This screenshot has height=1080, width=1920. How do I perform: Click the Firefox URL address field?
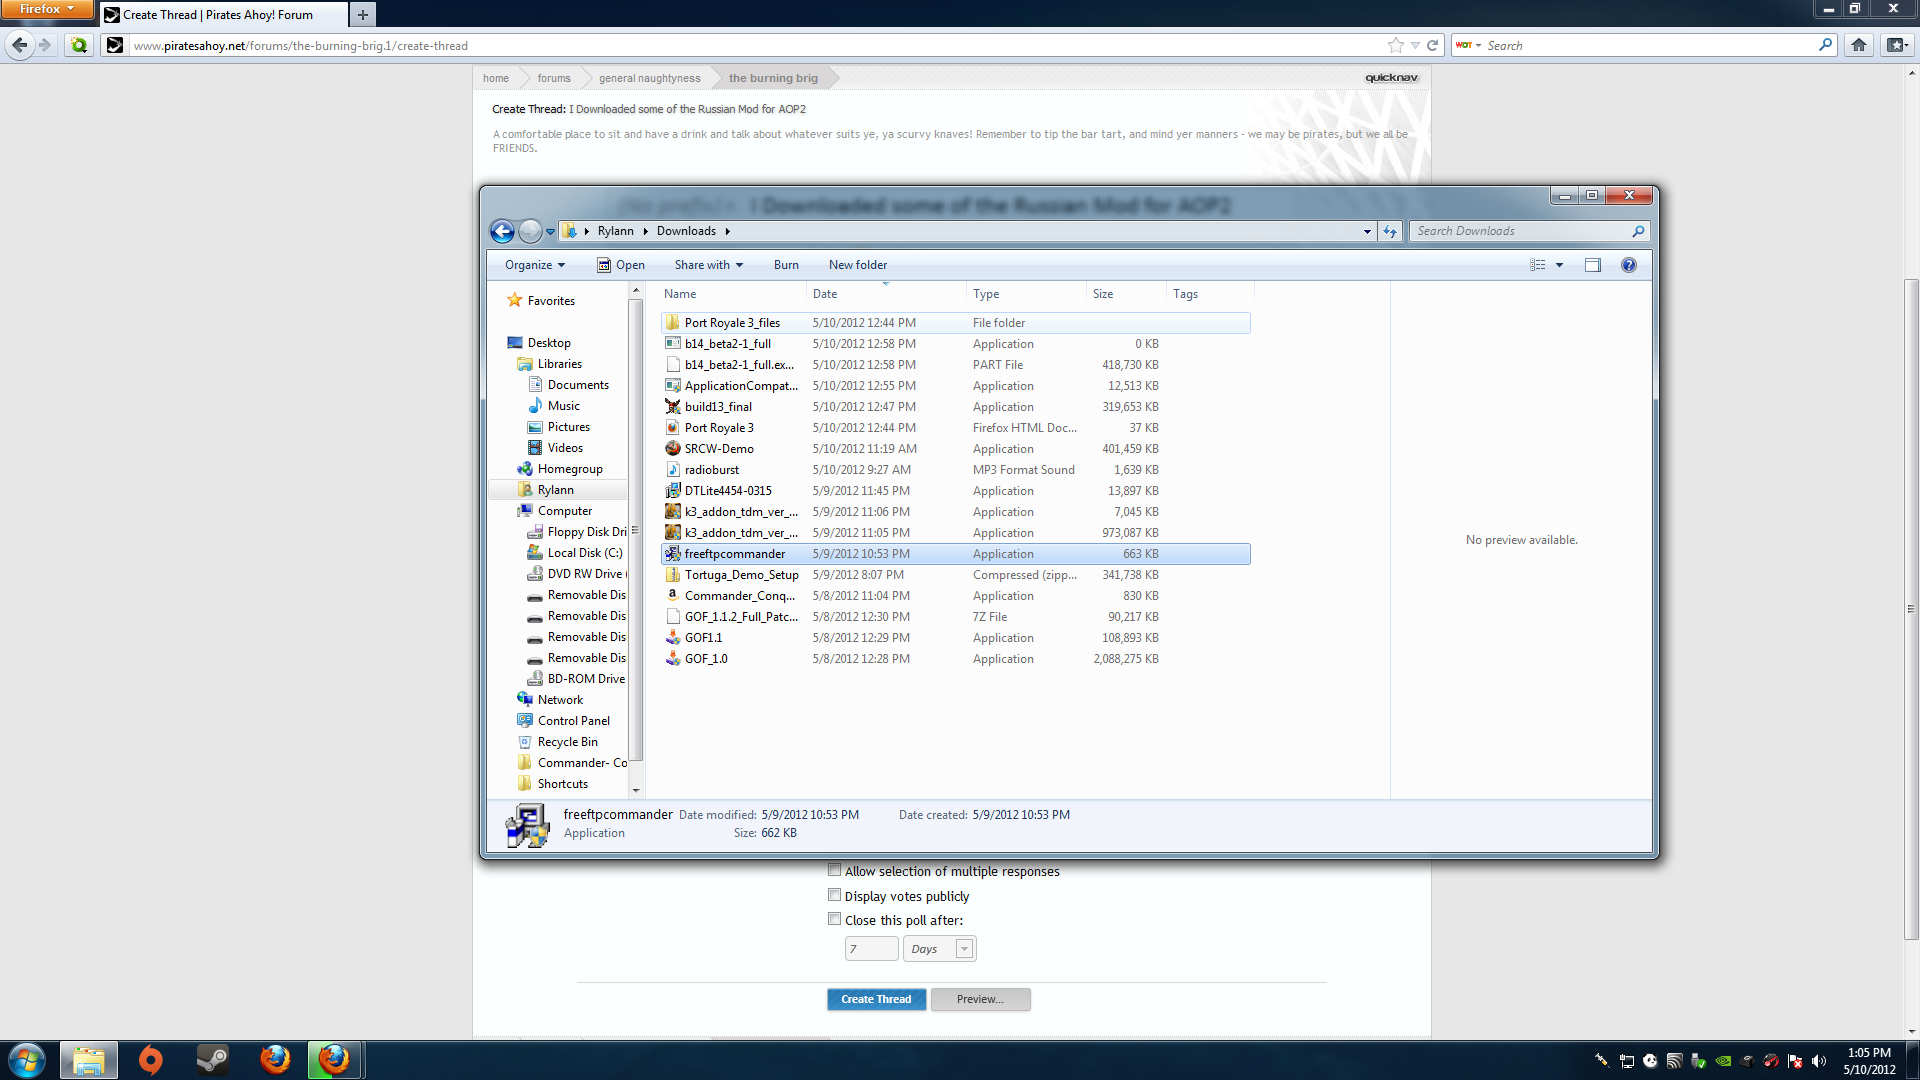(755, 45)
